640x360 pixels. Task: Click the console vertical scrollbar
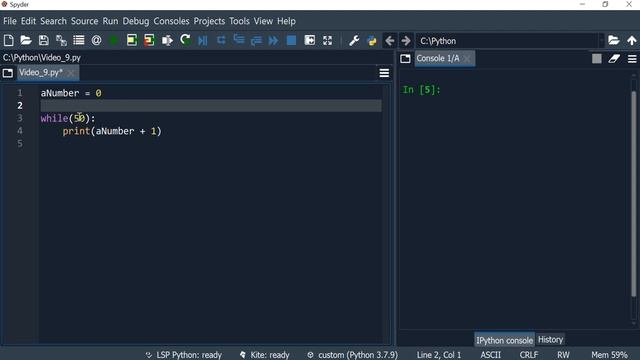coord(634,194)
